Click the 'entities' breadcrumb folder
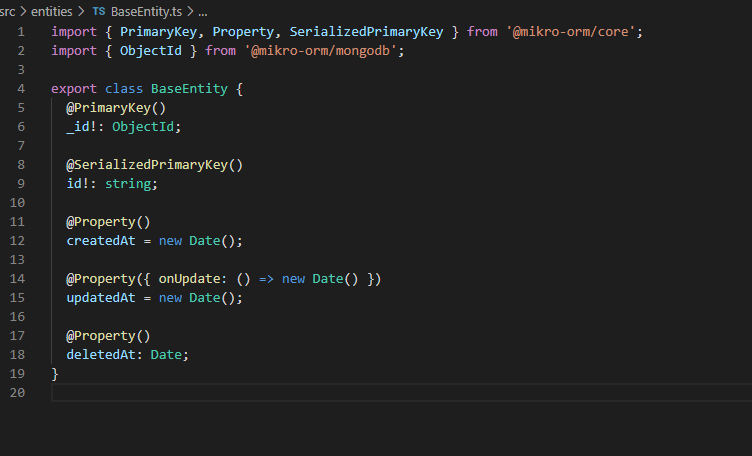 click(51, 12)
